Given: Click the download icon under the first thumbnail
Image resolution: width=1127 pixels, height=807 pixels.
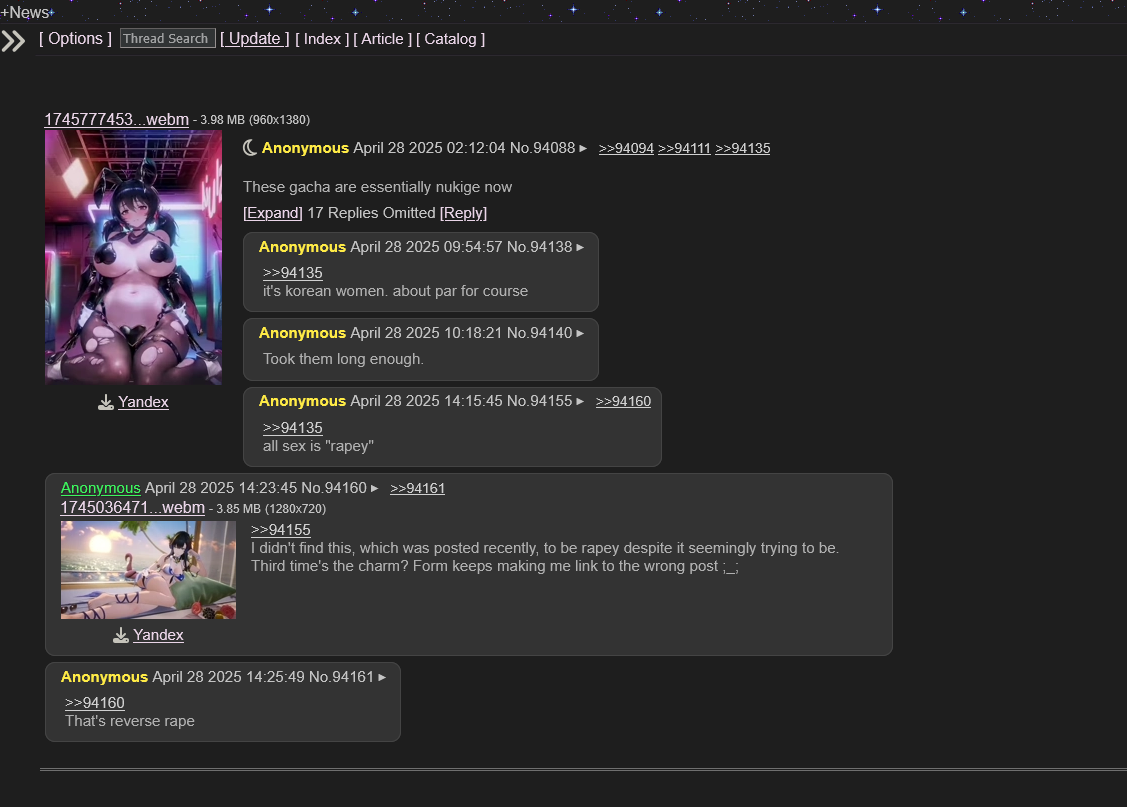Looking at the screenshot, I should click(x=106, y=402).
